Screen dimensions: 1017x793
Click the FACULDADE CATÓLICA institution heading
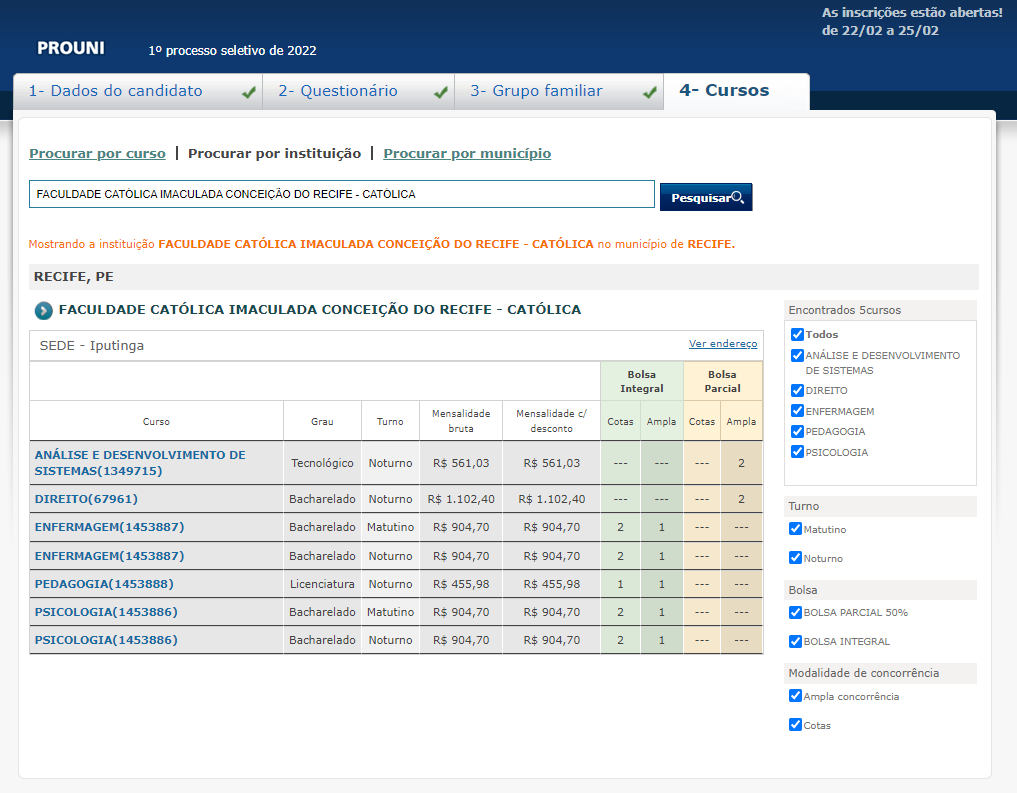[320, 310]
